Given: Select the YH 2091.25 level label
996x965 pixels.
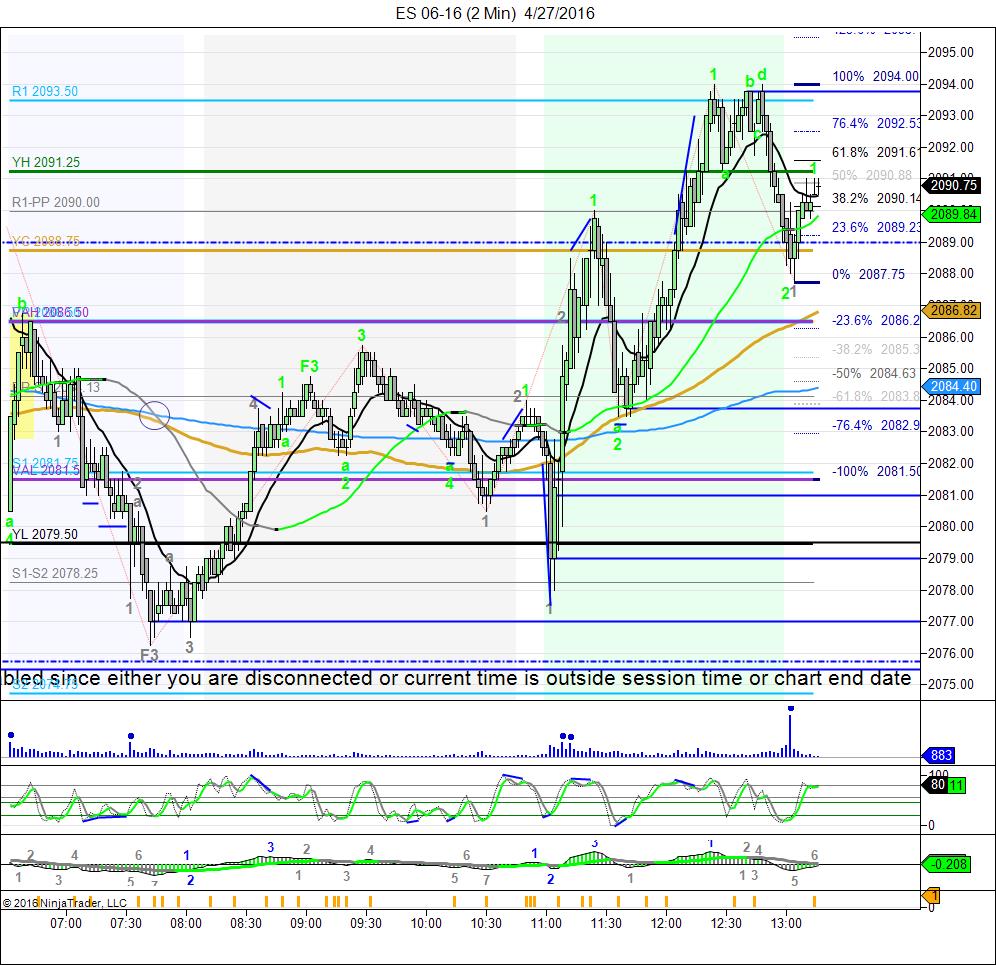Looking at the screenshot, I should click(x=46, y=162).
